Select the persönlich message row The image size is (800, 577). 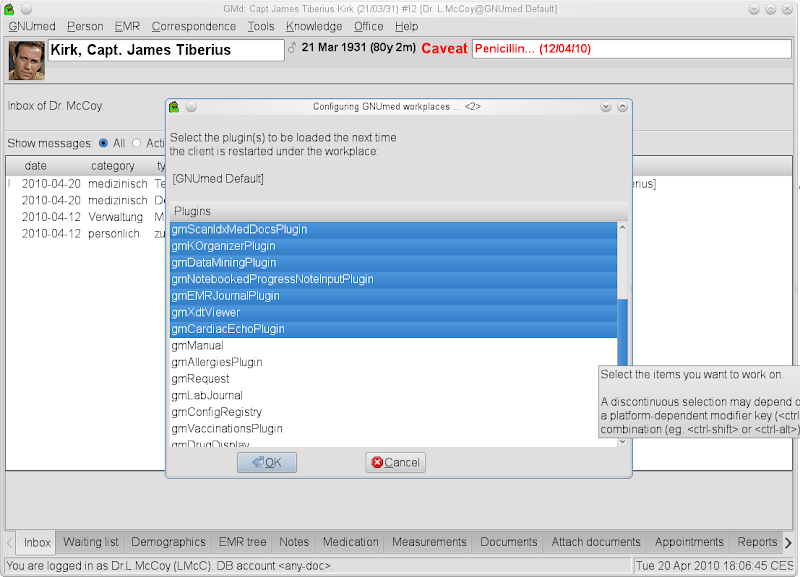point(86,234)
